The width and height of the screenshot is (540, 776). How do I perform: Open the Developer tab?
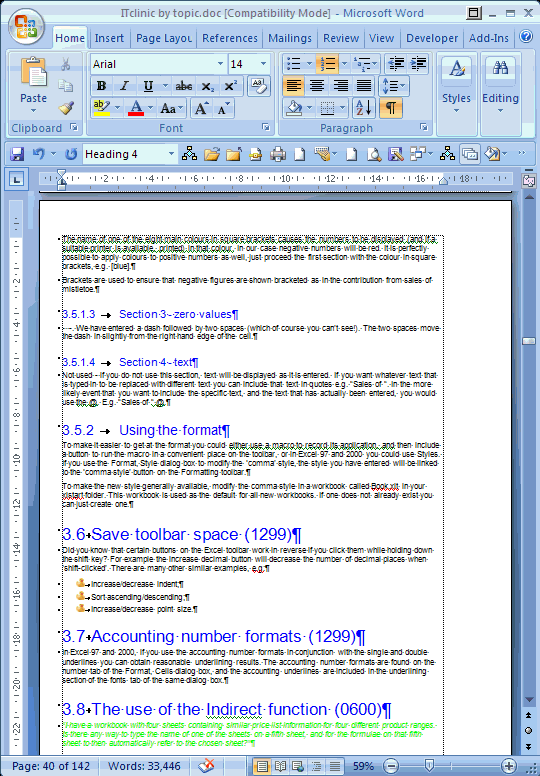click(x=432, y=38)
